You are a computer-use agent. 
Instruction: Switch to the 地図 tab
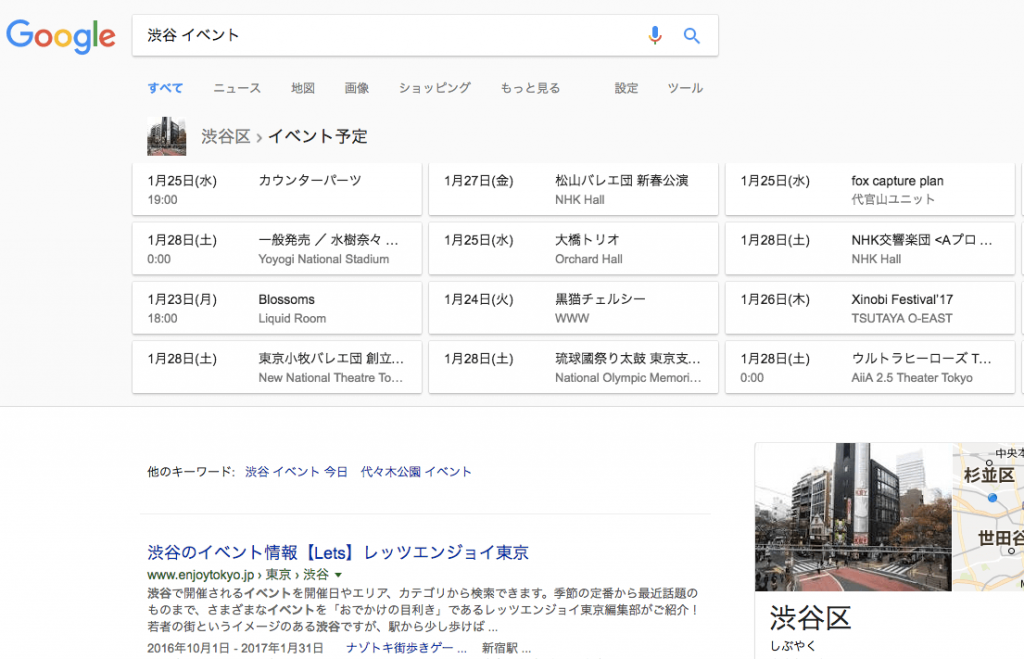[303, 88]
